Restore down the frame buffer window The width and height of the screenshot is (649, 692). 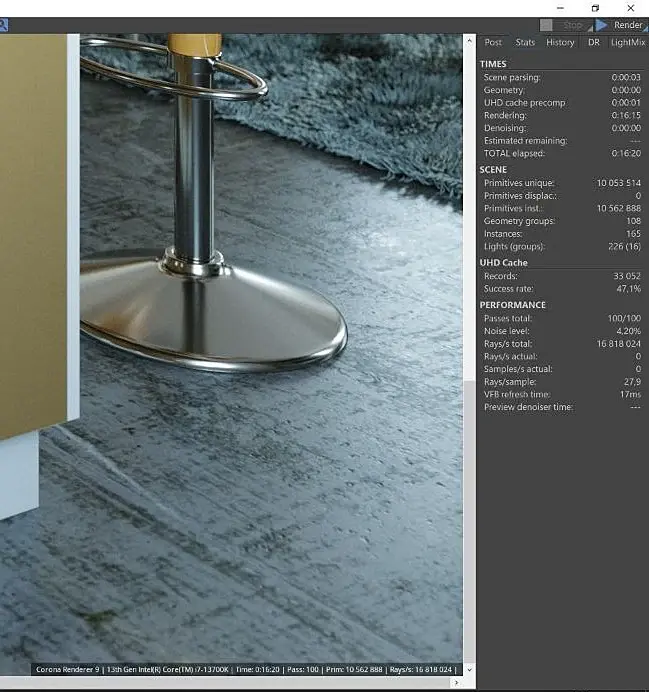[595, 8]
